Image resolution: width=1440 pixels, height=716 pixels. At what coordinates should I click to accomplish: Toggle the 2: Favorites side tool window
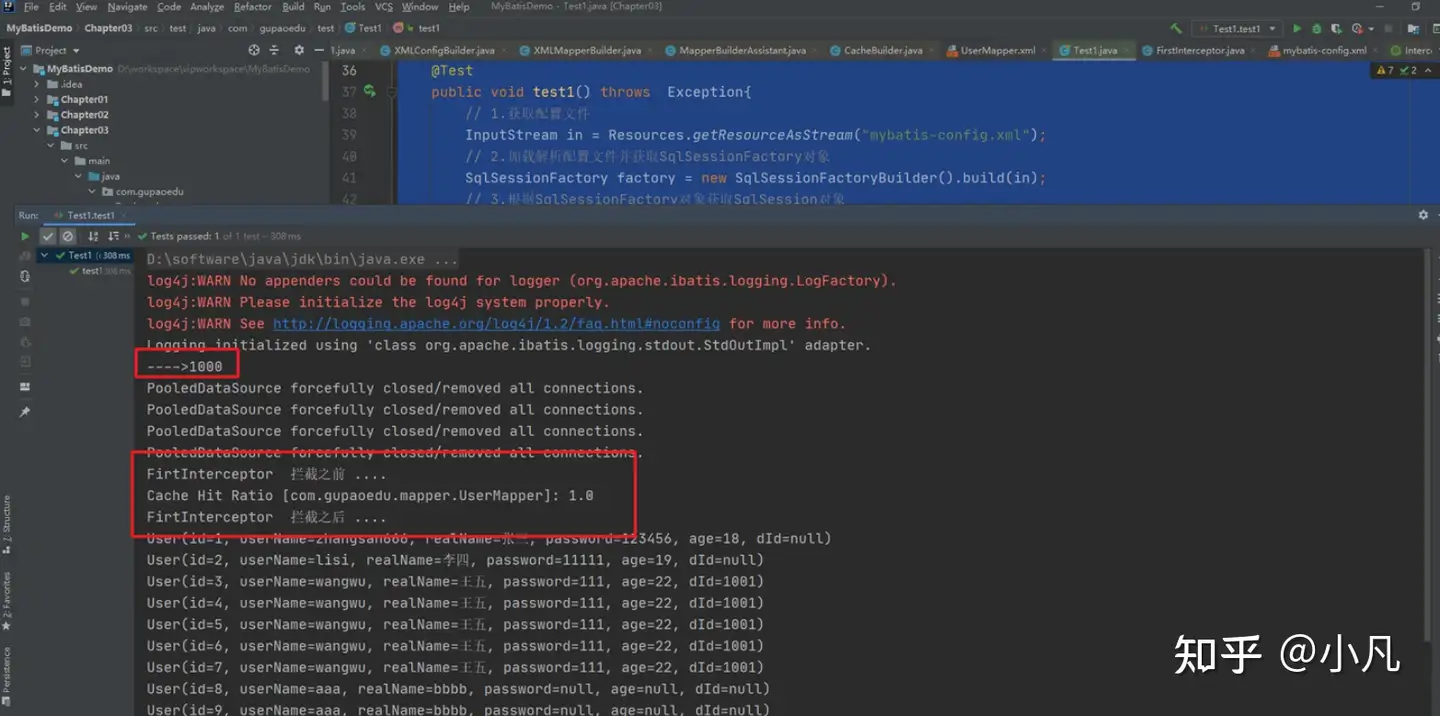(6, 602)
